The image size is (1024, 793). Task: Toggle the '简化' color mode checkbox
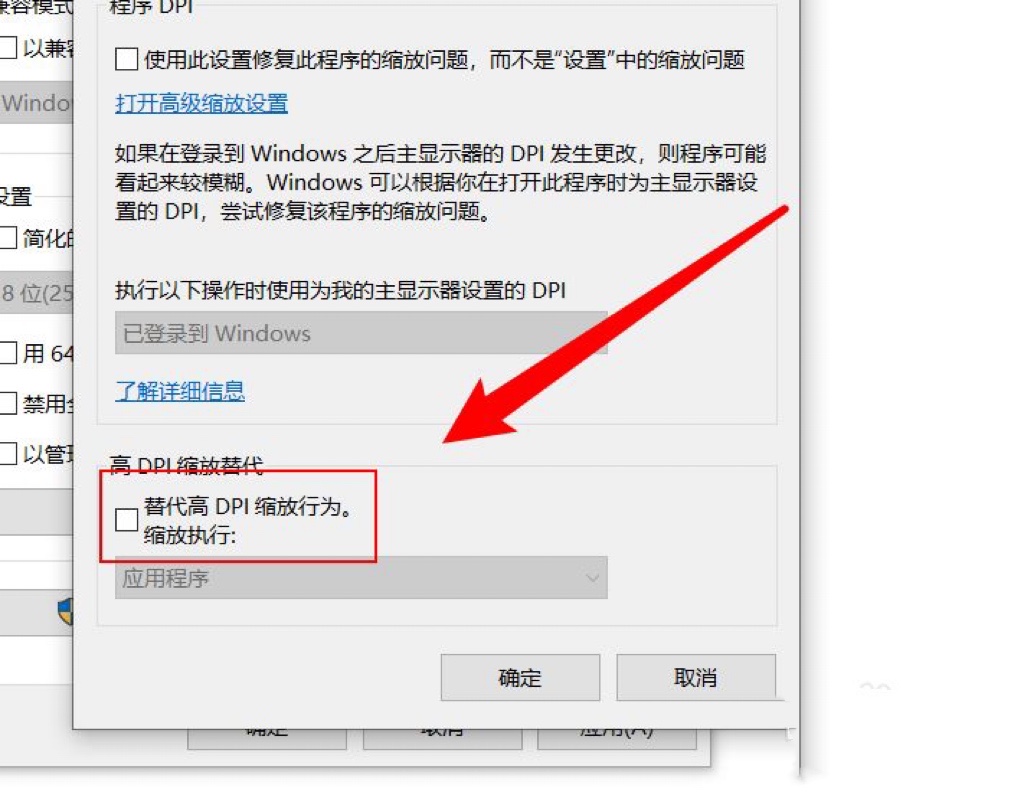point(8,237)
